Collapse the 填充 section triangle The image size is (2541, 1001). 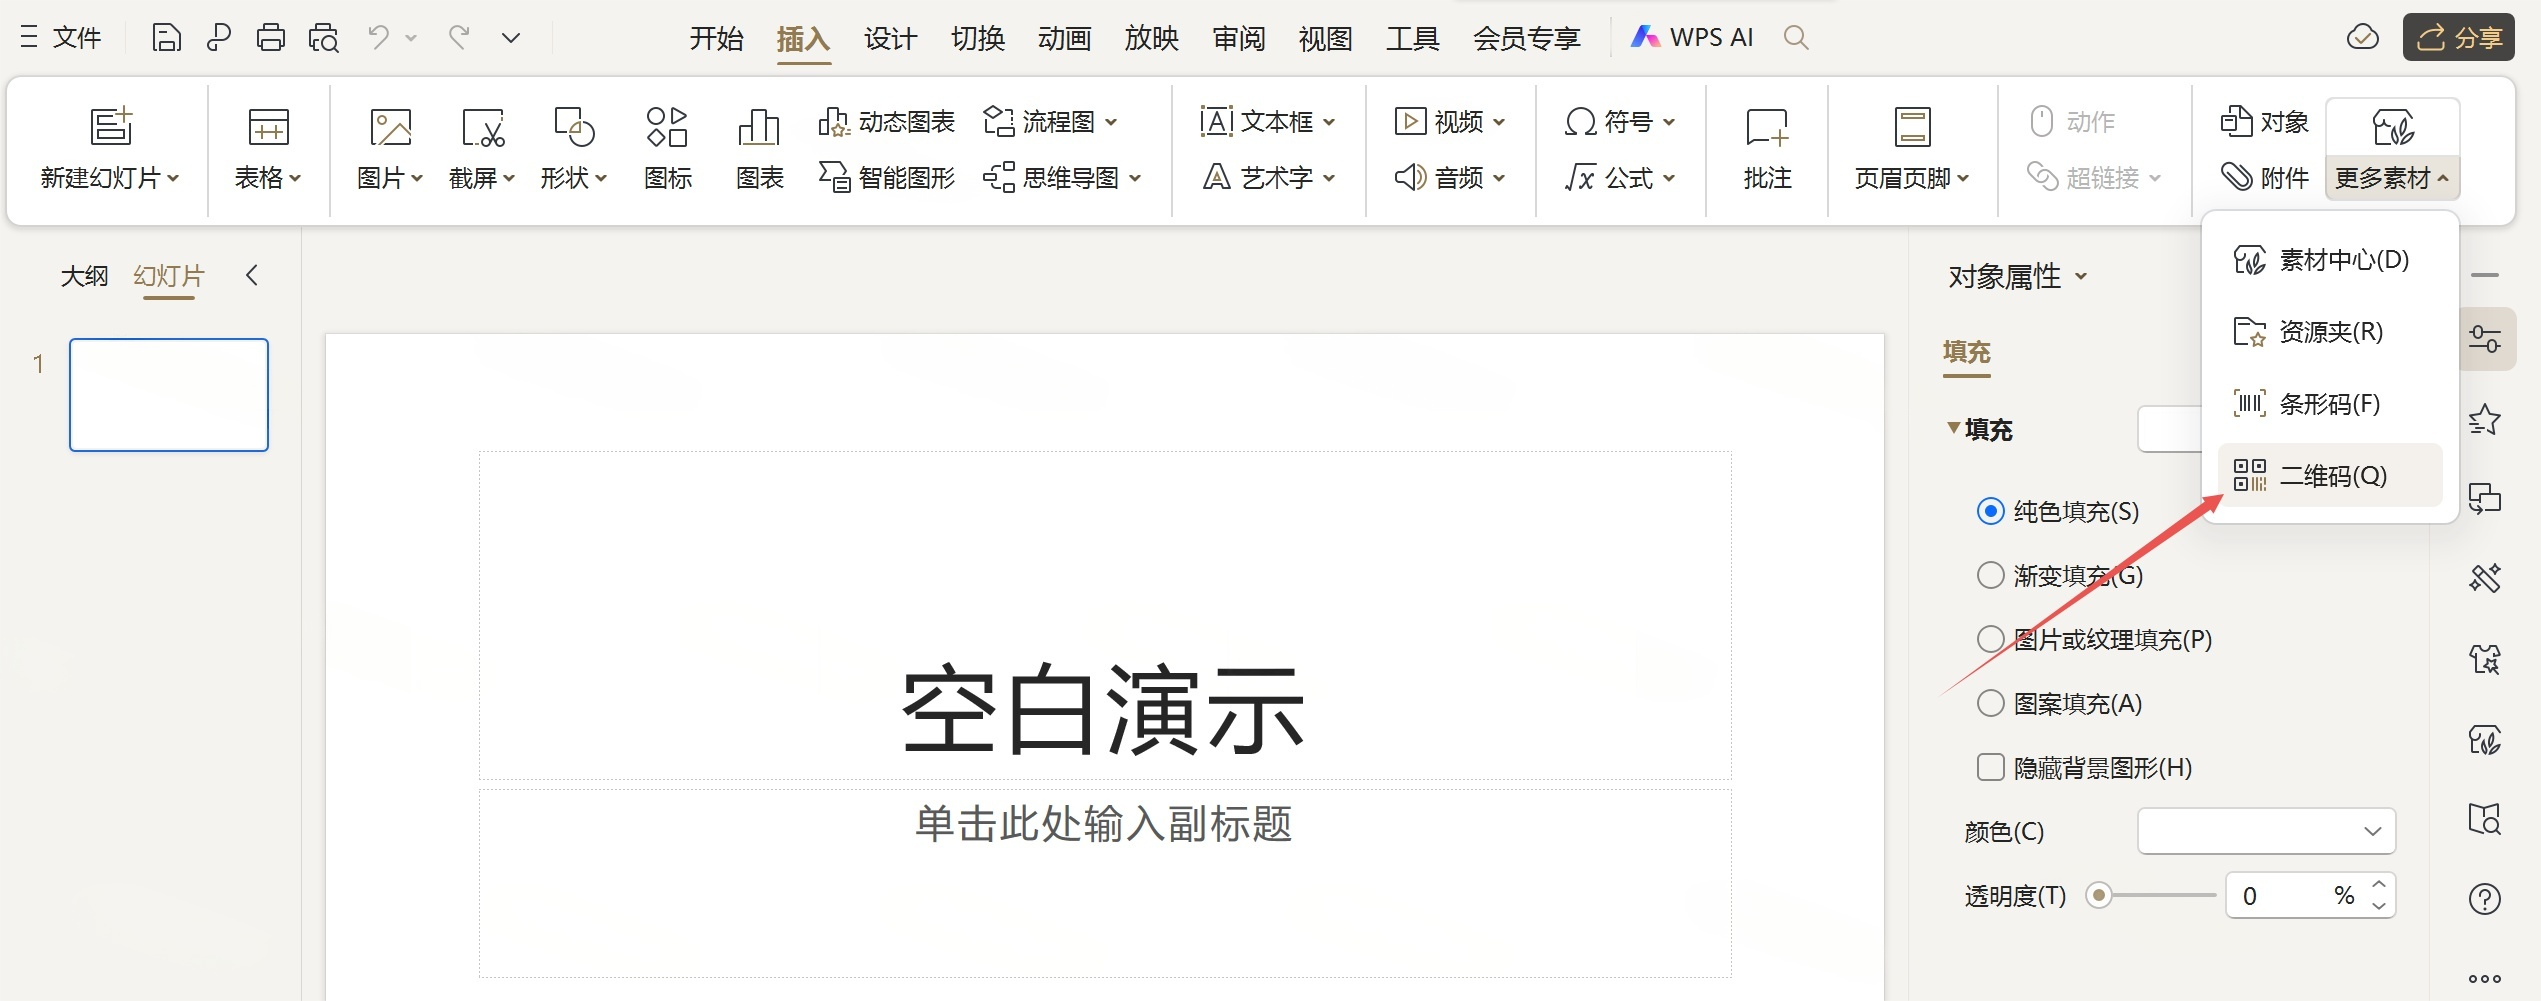(1953, 428)
